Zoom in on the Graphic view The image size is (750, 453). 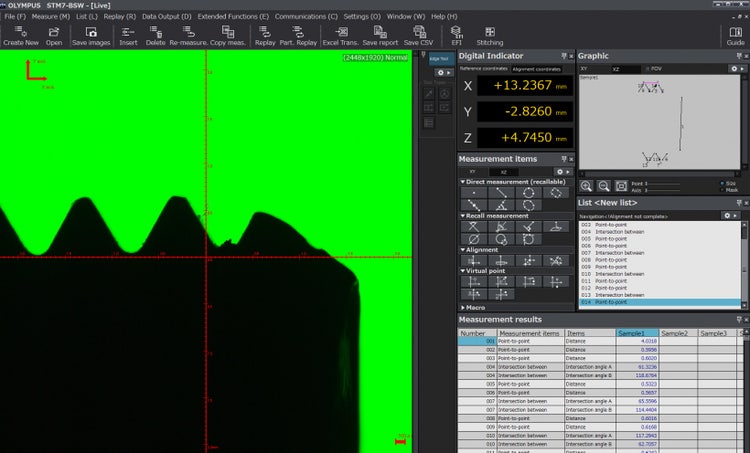tap(587, 185)
